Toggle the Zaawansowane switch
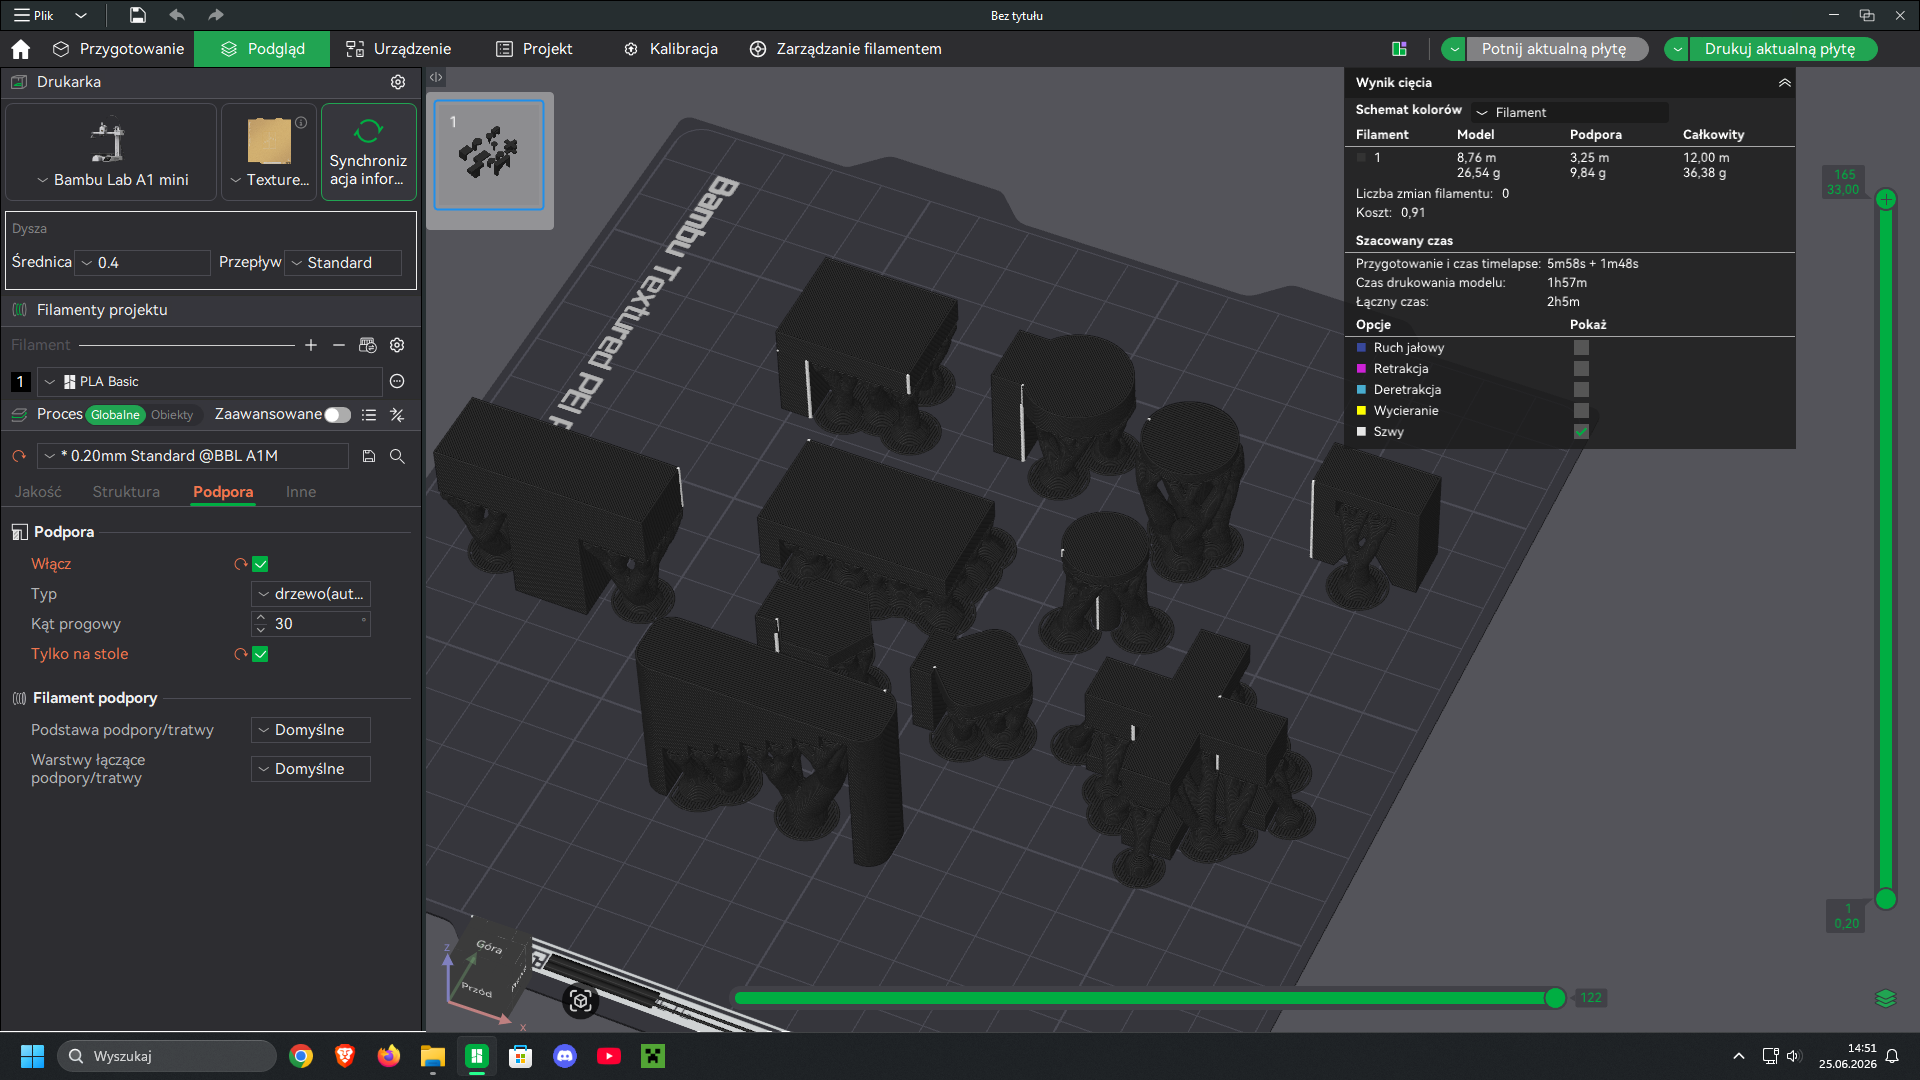Viewport: 1920px width, 1080px height. [338, 415]
